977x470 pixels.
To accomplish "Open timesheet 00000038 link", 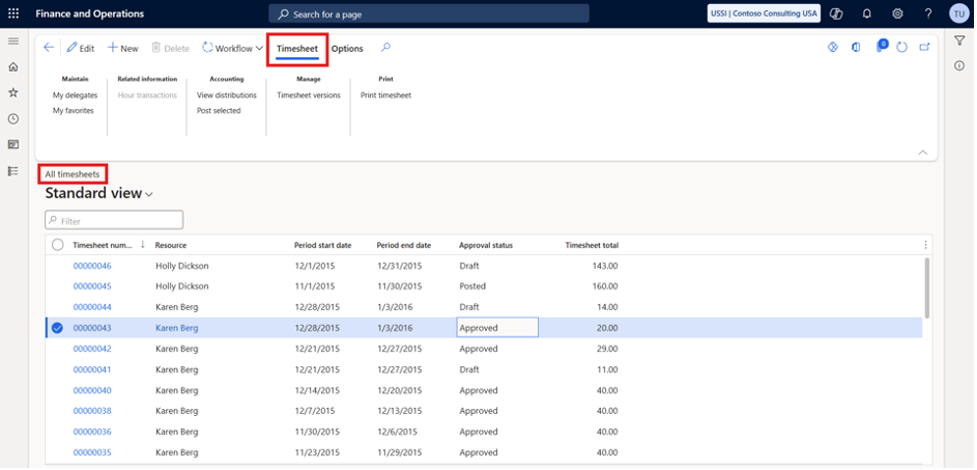I will click(x=92, y=411).
